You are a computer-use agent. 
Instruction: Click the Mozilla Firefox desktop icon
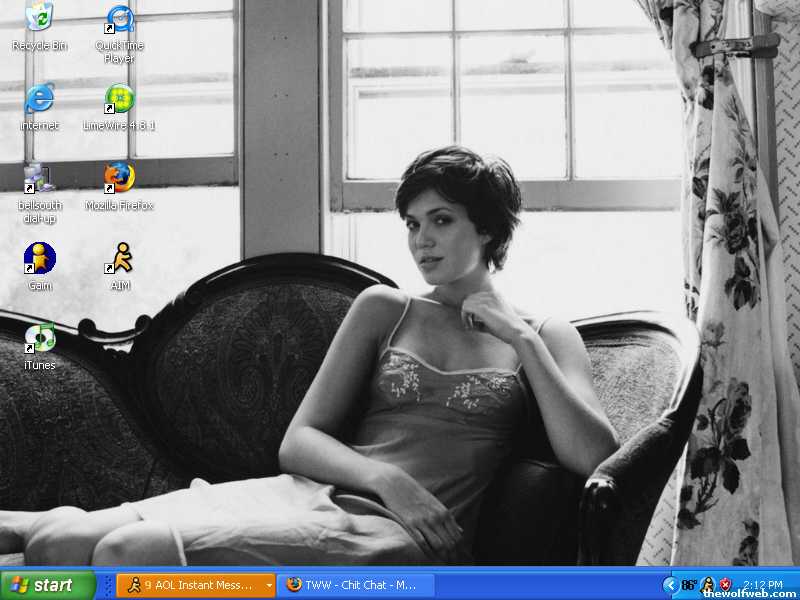119,178
